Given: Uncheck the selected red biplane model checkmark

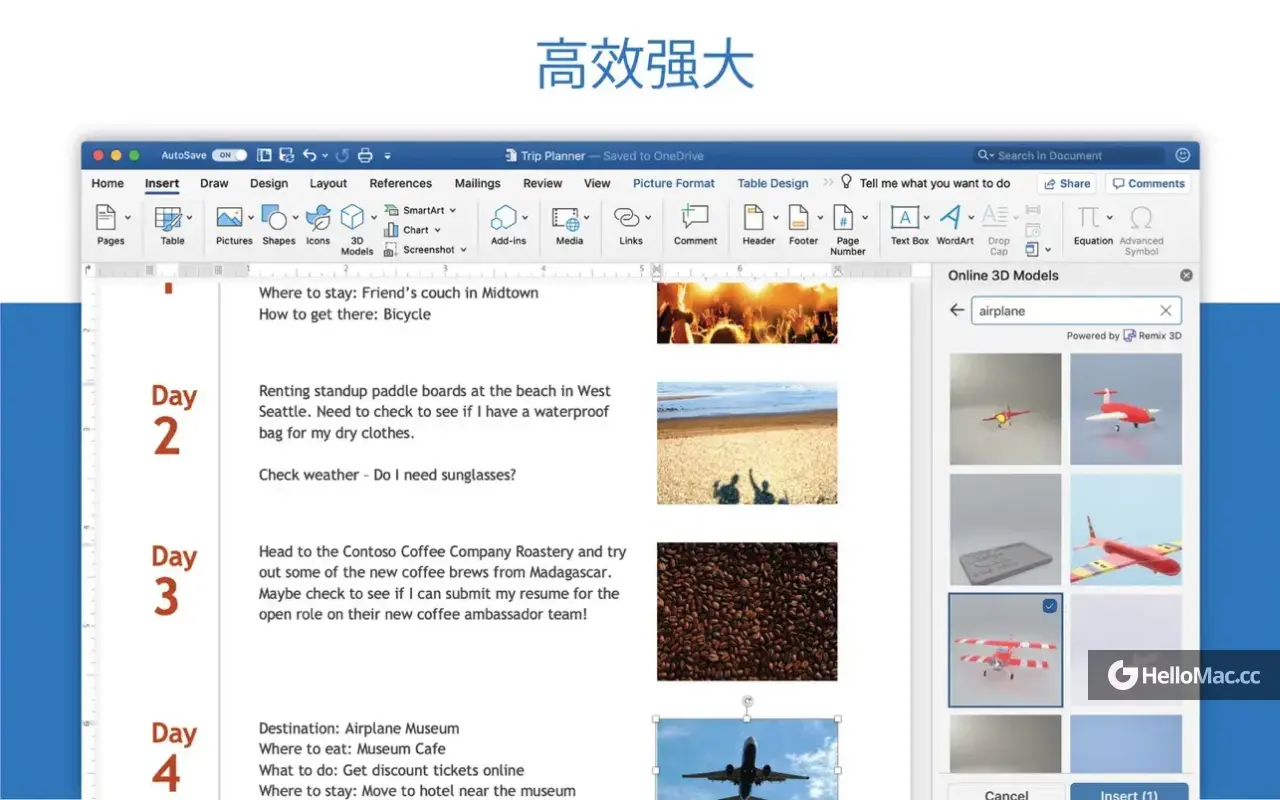Looking at the screenshot, I should click(x=1049, y=606).
